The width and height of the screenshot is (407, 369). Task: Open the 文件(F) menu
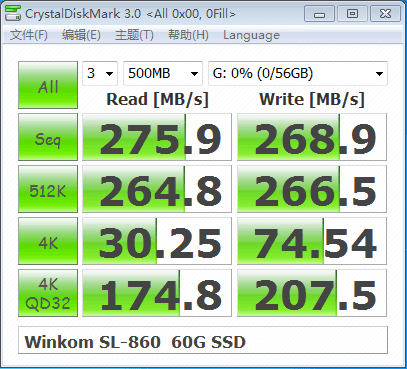click(29, 35)
